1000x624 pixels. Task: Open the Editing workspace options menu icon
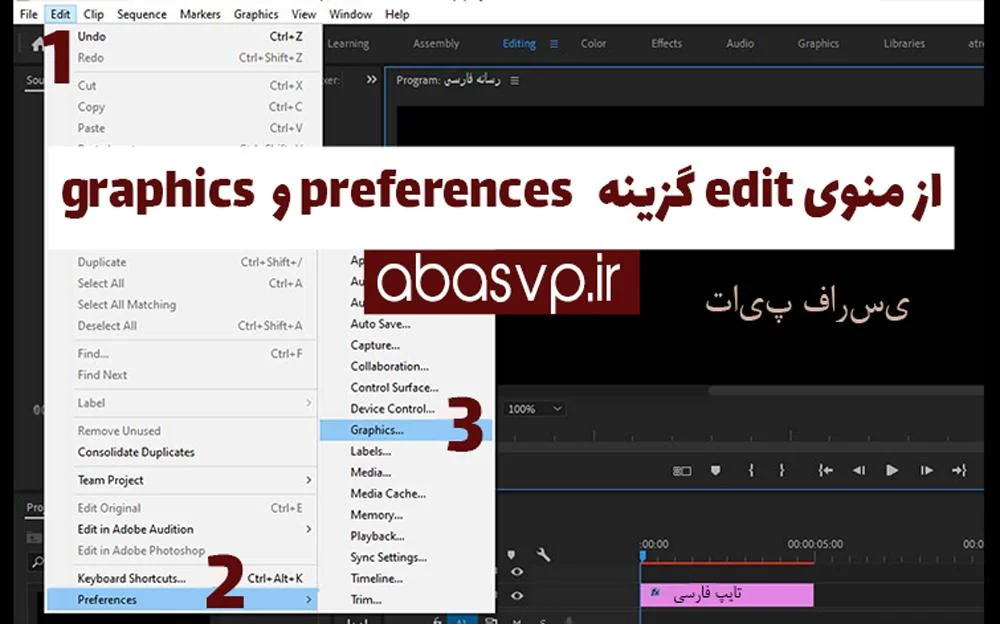[x=554, y=44]
